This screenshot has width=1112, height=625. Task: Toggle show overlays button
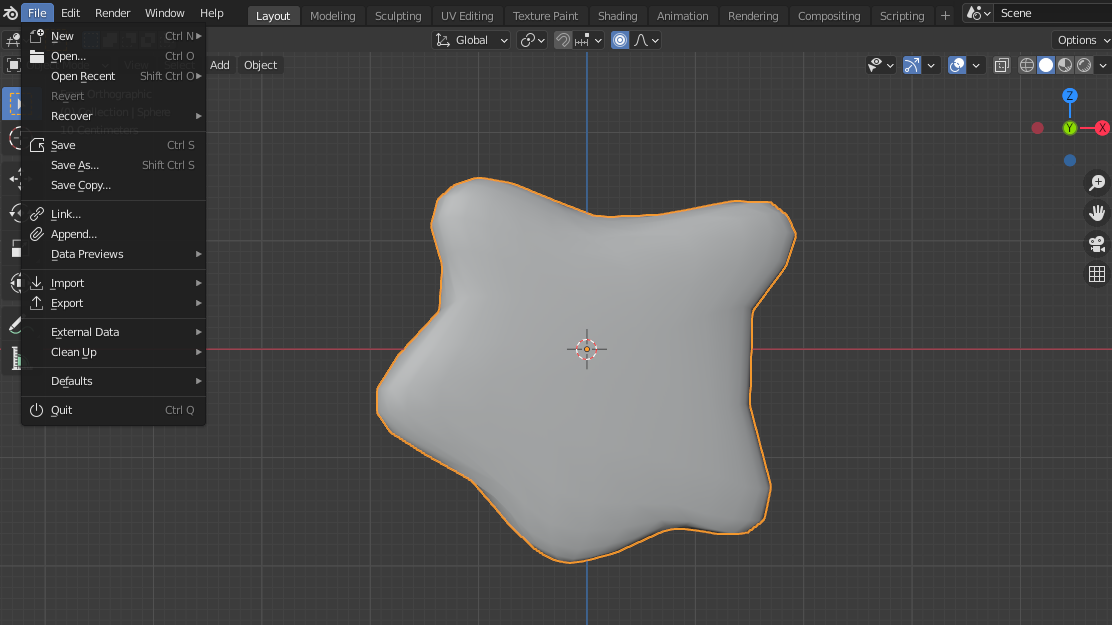[957, 65]
